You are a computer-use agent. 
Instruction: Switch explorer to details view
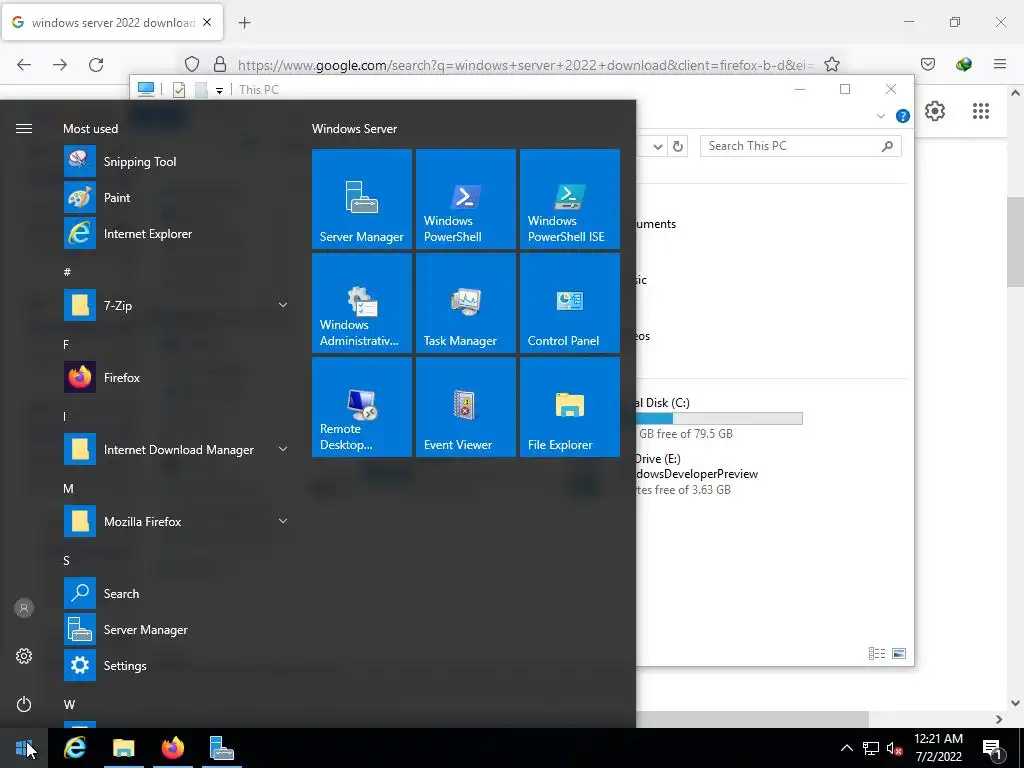coord(877,653)
